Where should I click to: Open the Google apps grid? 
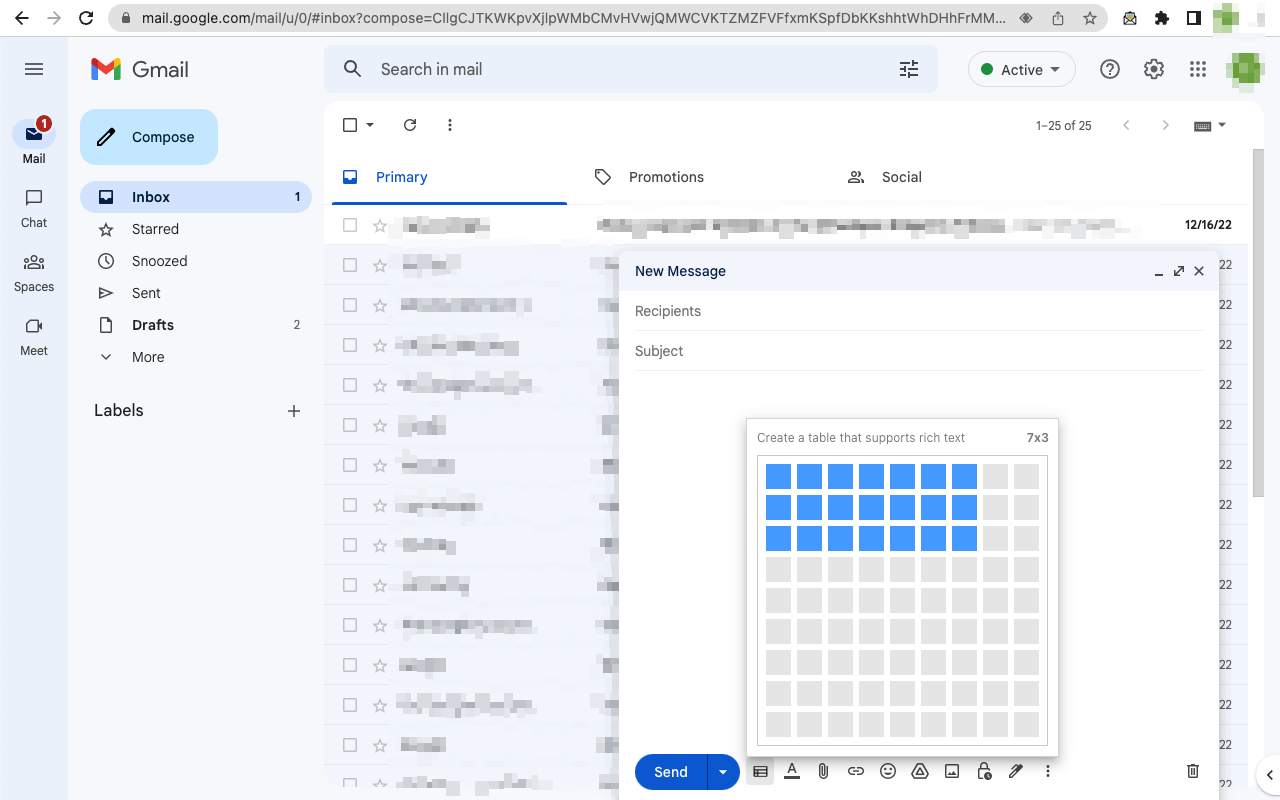click(1197, 69)
